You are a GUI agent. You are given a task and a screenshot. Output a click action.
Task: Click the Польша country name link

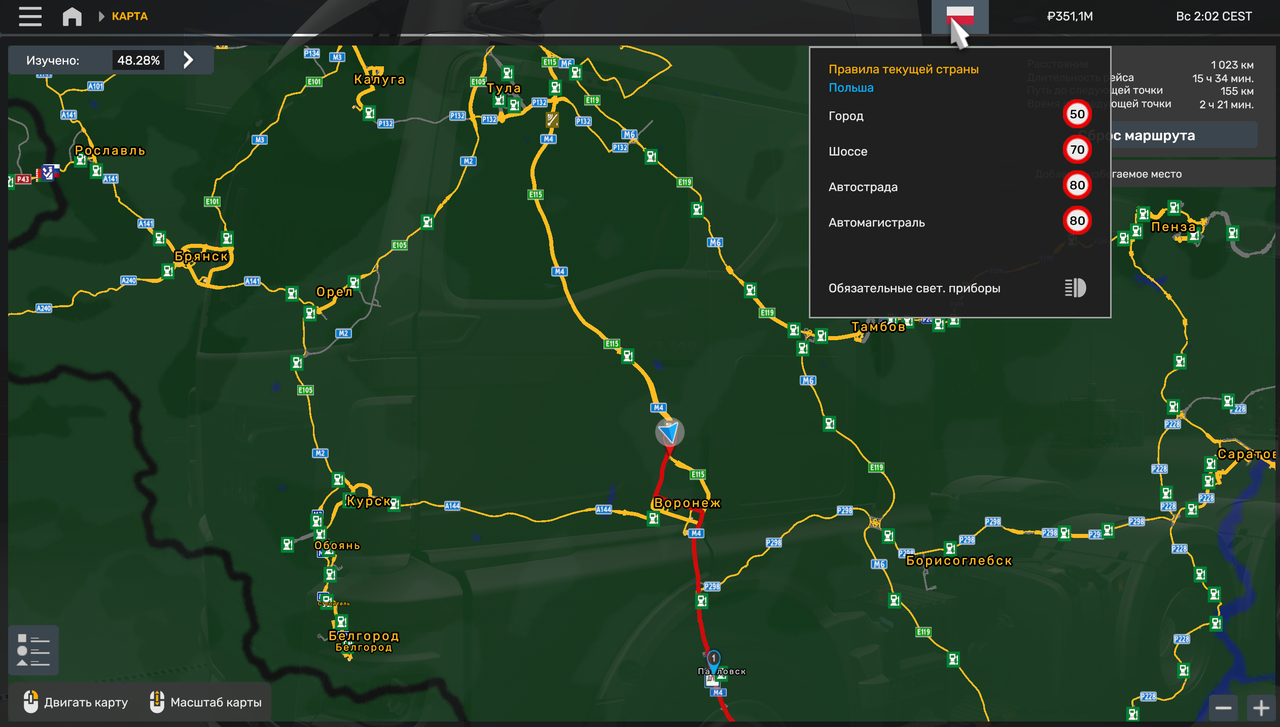click(x=851, y=88)
